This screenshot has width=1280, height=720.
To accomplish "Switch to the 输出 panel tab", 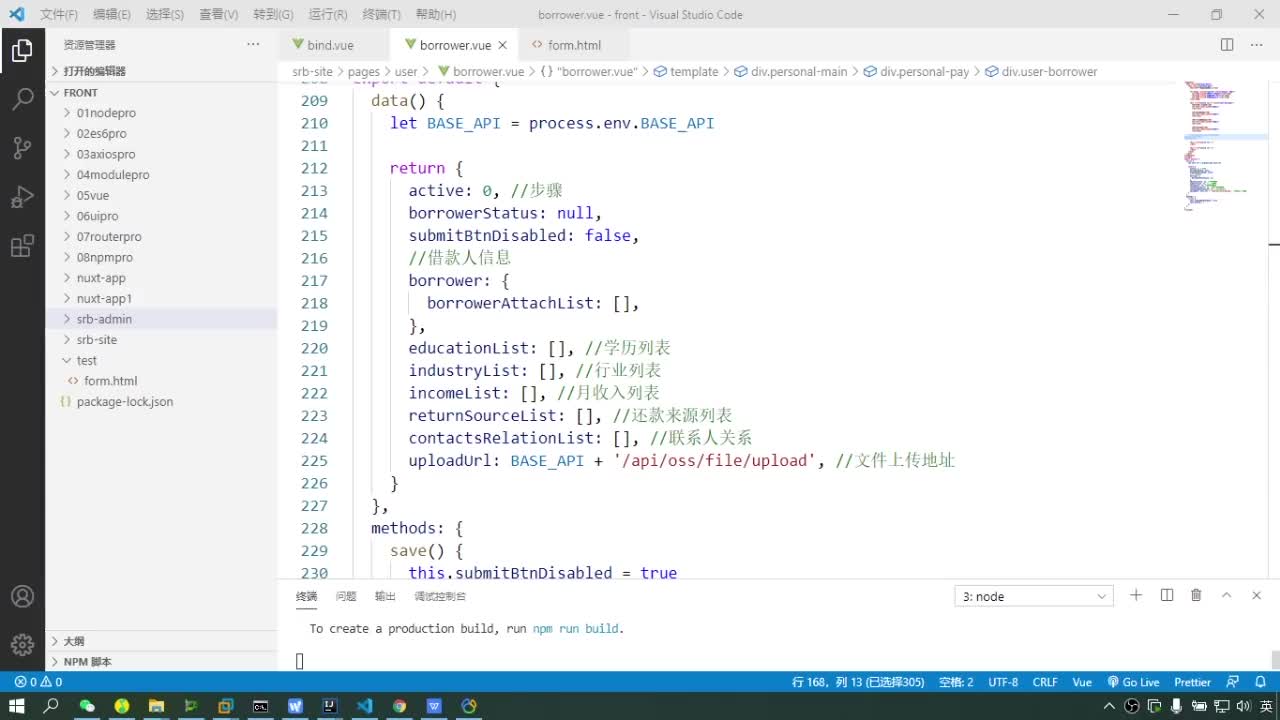I will tap(385, 596).
